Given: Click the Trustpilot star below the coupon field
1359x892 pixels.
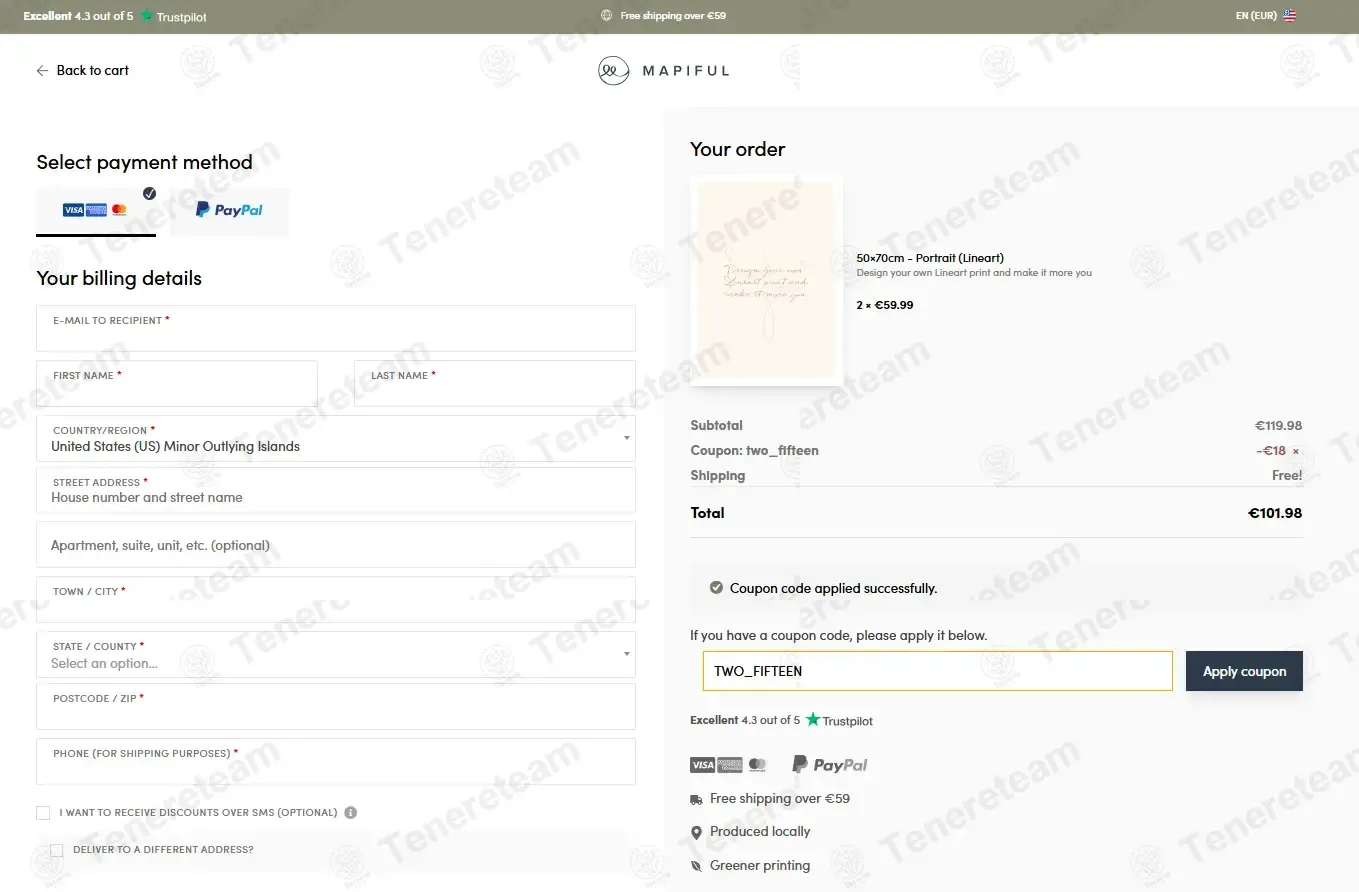Looking at the screenshot, I should [x=813, y=720].
